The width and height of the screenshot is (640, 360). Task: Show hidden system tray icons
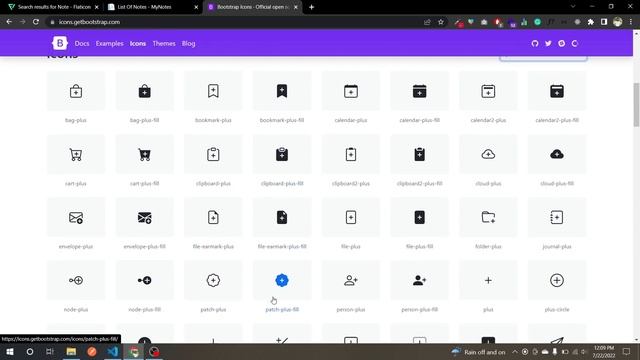(515, 352)
